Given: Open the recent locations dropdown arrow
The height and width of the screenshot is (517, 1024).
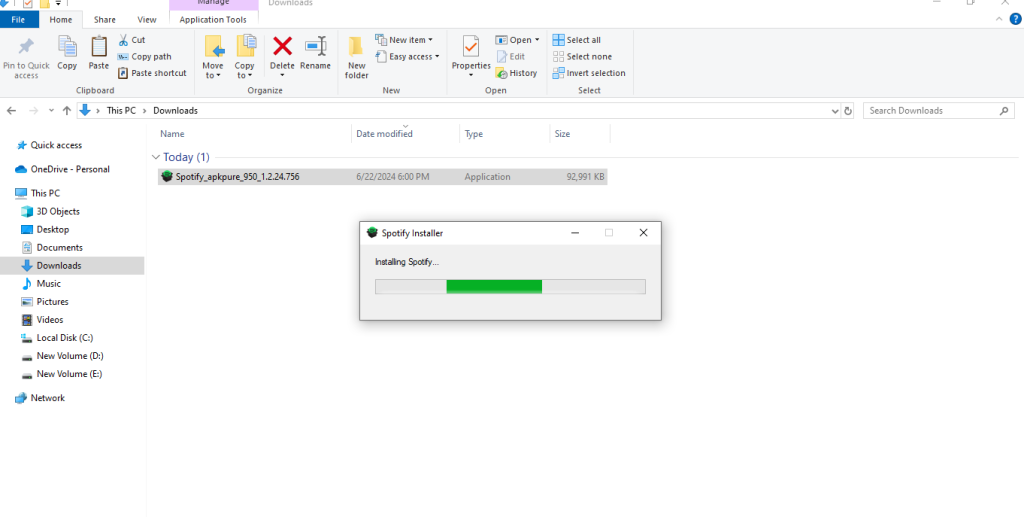Looking at the screenshot, I should pos(52,111).
